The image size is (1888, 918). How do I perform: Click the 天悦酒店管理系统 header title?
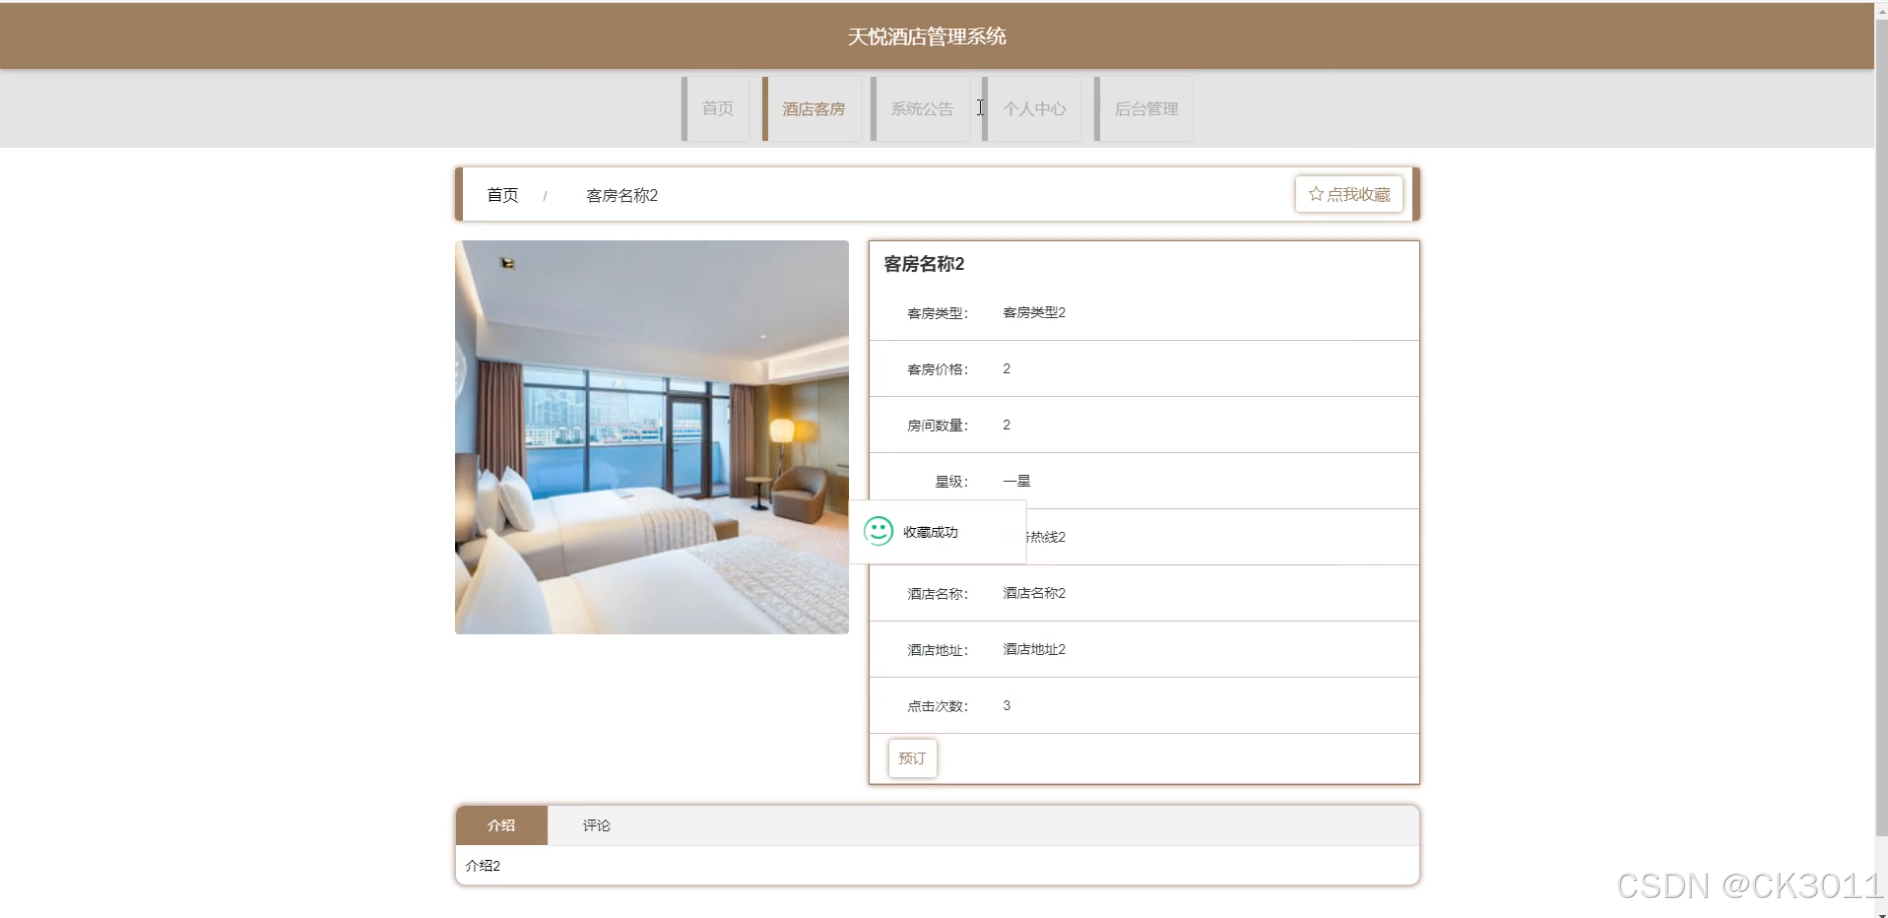pos(927,37)
